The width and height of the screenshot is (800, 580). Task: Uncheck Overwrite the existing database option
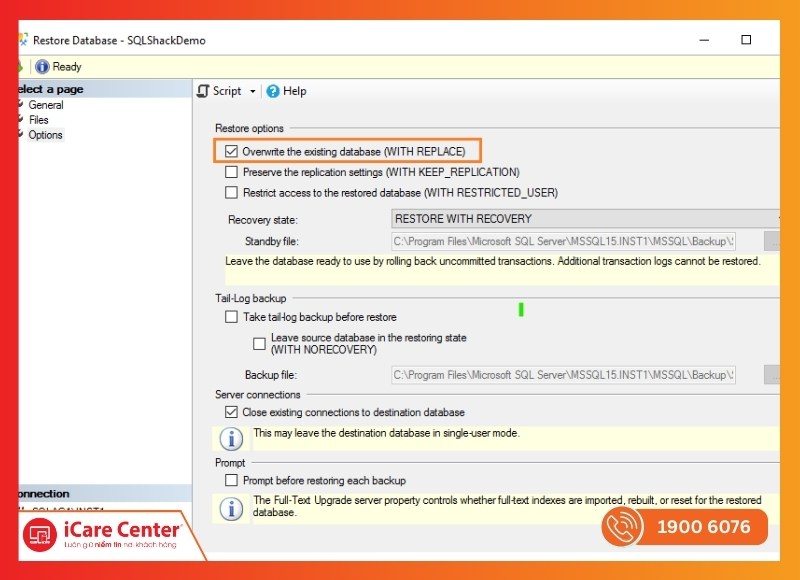tap(231, 151)
